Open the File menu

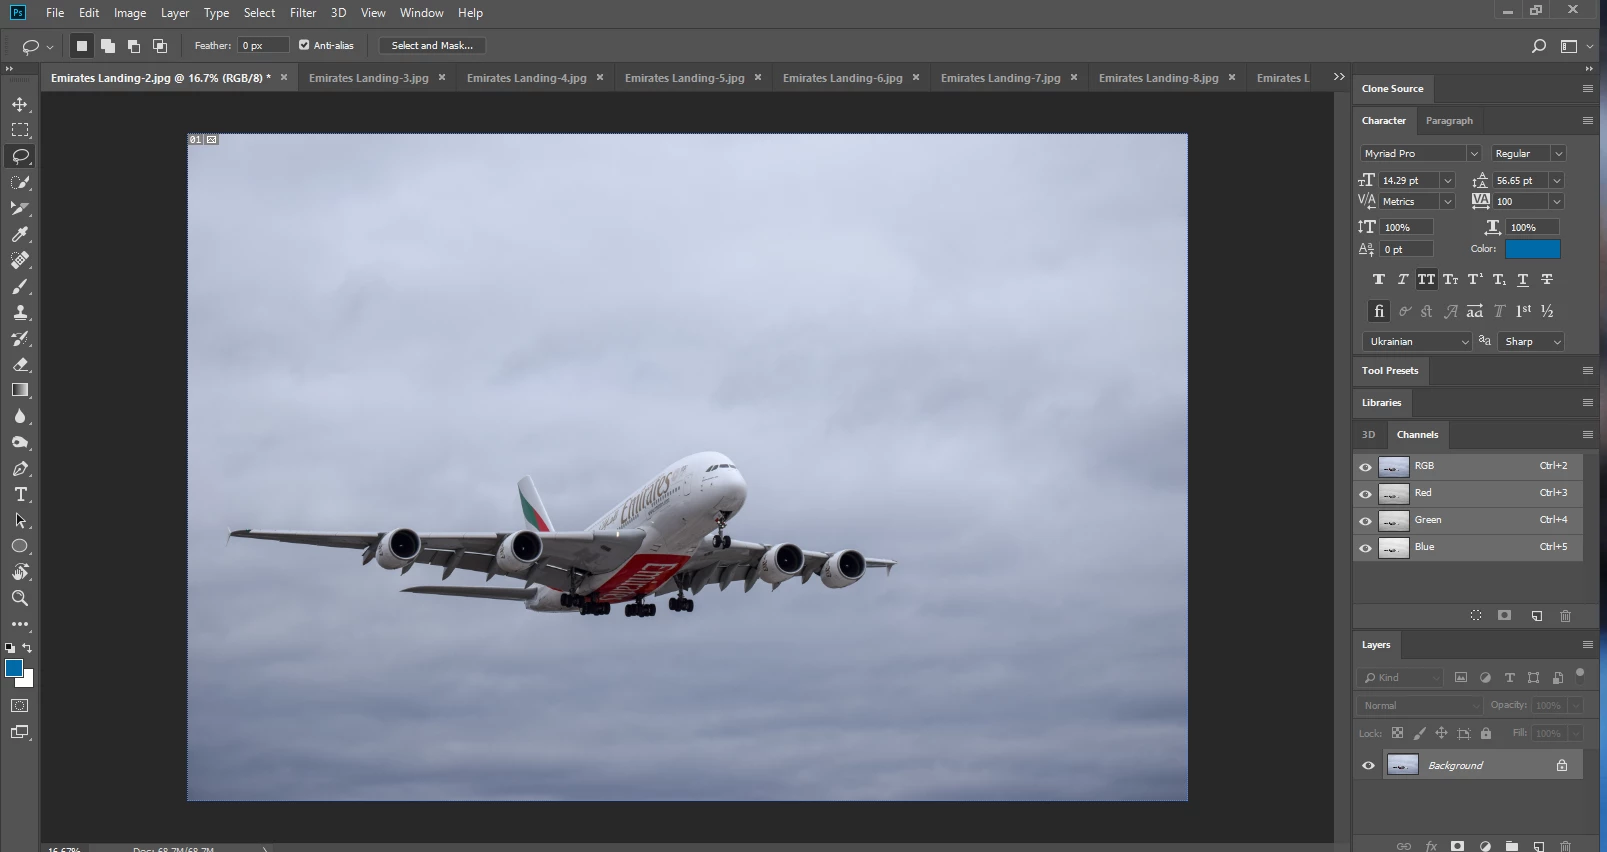(x=55, y=13)
